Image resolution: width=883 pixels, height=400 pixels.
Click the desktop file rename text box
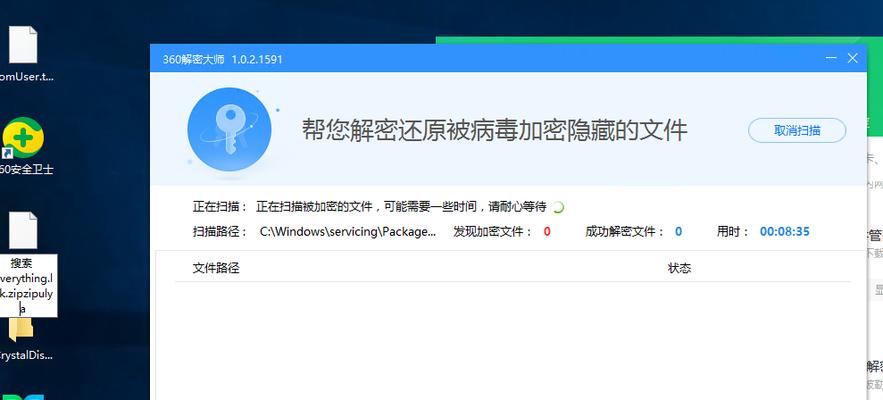(28, 286)
